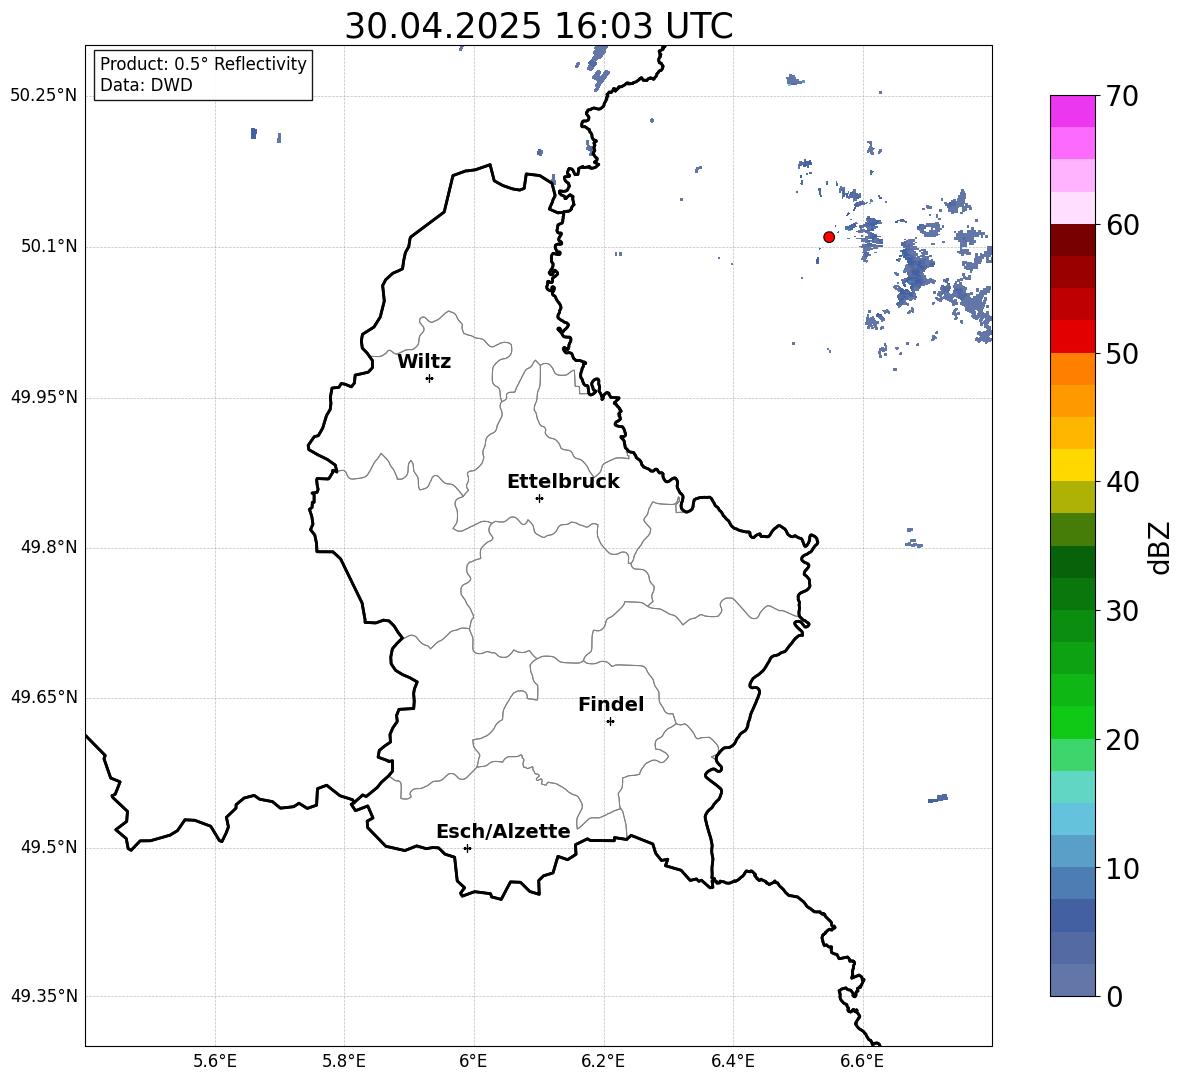Click the 49.35°N latitude label
This screenshot has height=1081, width=1184.
coord(44,996)
